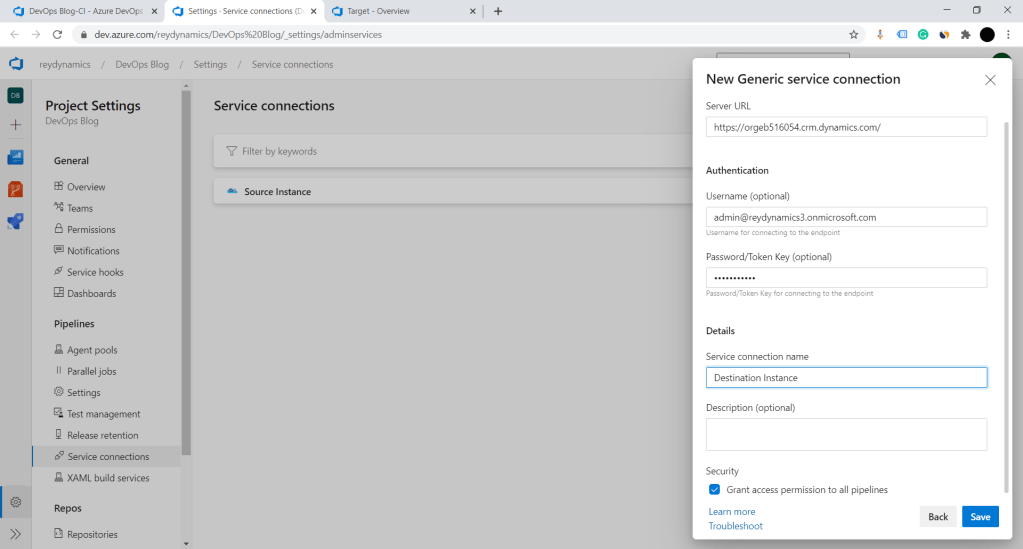
Task: Click the Back button
Action: coord(938,517)
